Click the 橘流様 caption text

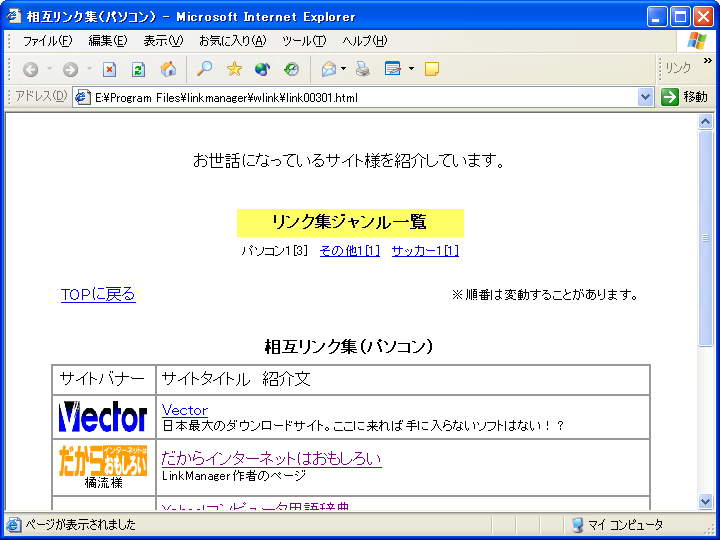[x=103, y=483]
